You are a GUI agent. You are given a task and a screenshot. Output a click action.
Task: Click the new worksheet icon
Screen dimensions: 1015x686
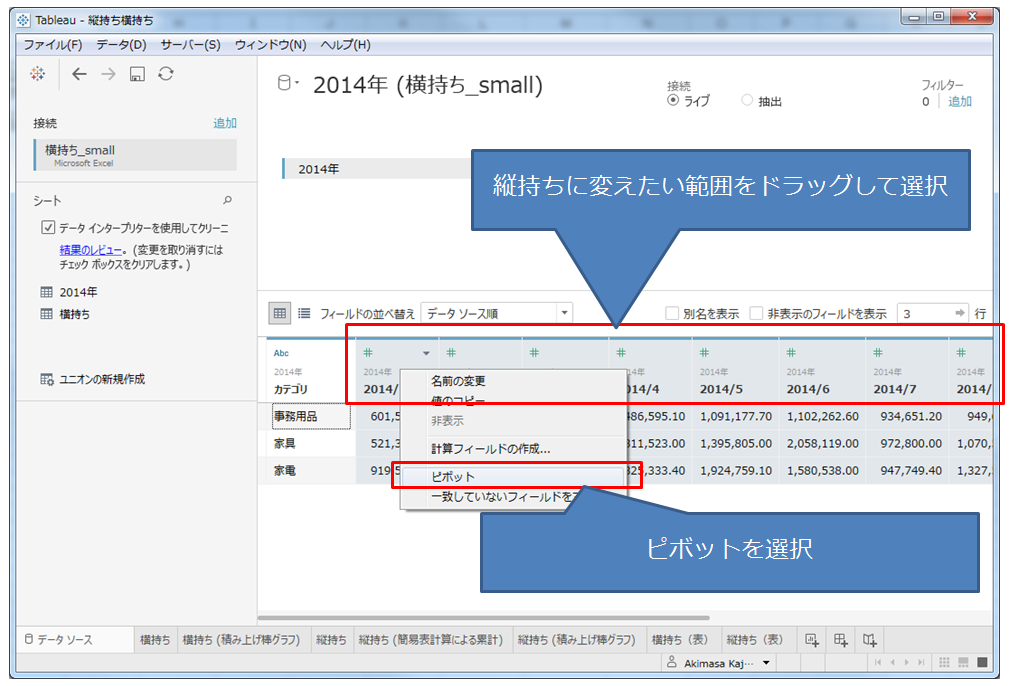pos(812,639)
